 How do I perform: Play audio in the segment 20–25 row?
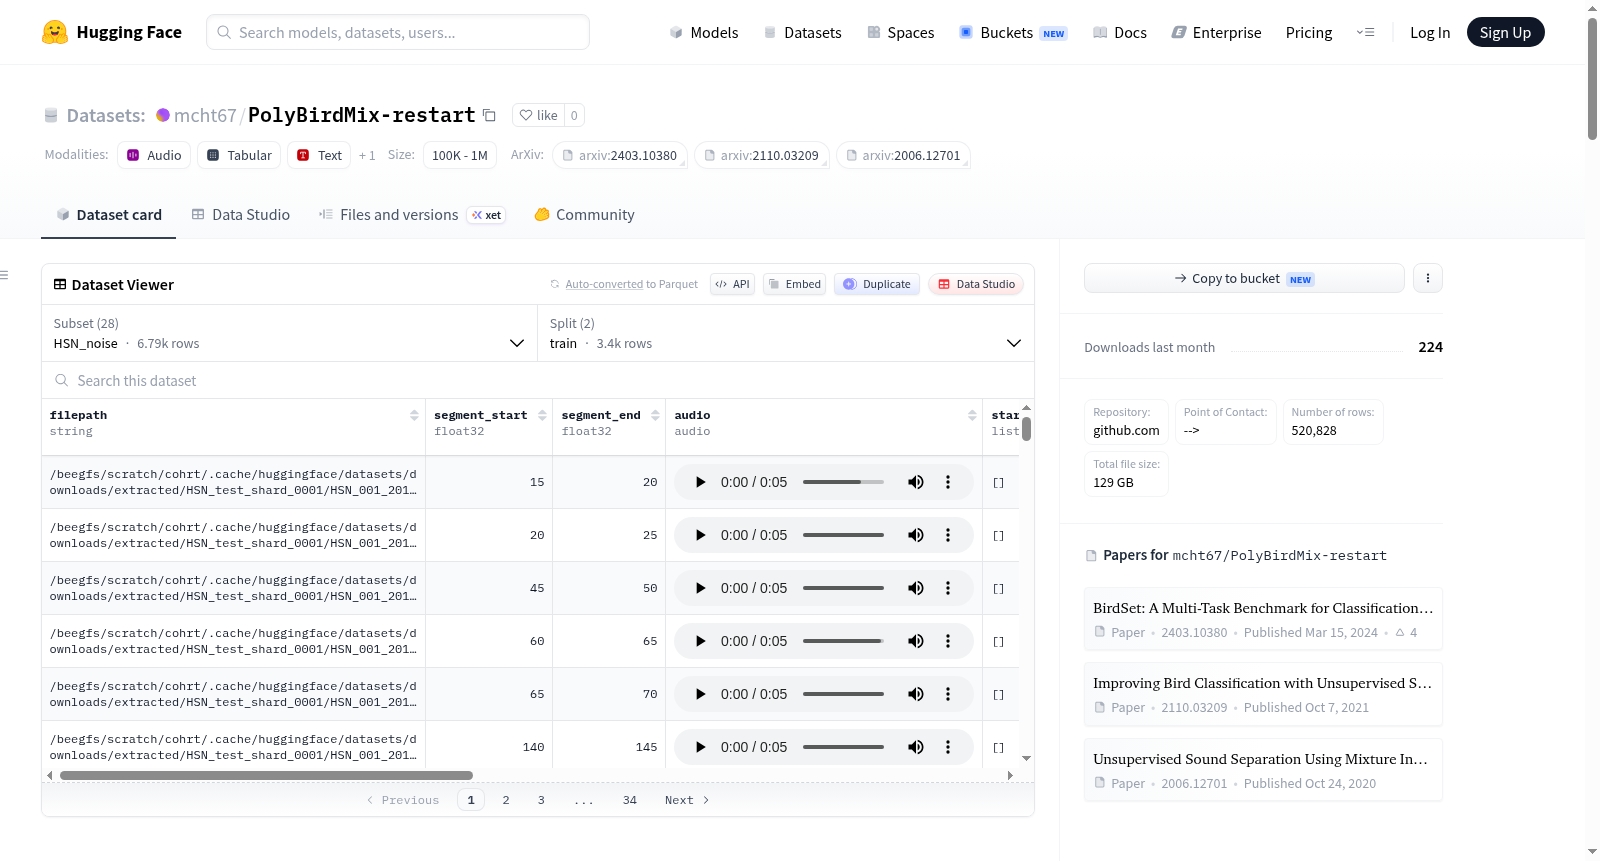coord(701,535)
